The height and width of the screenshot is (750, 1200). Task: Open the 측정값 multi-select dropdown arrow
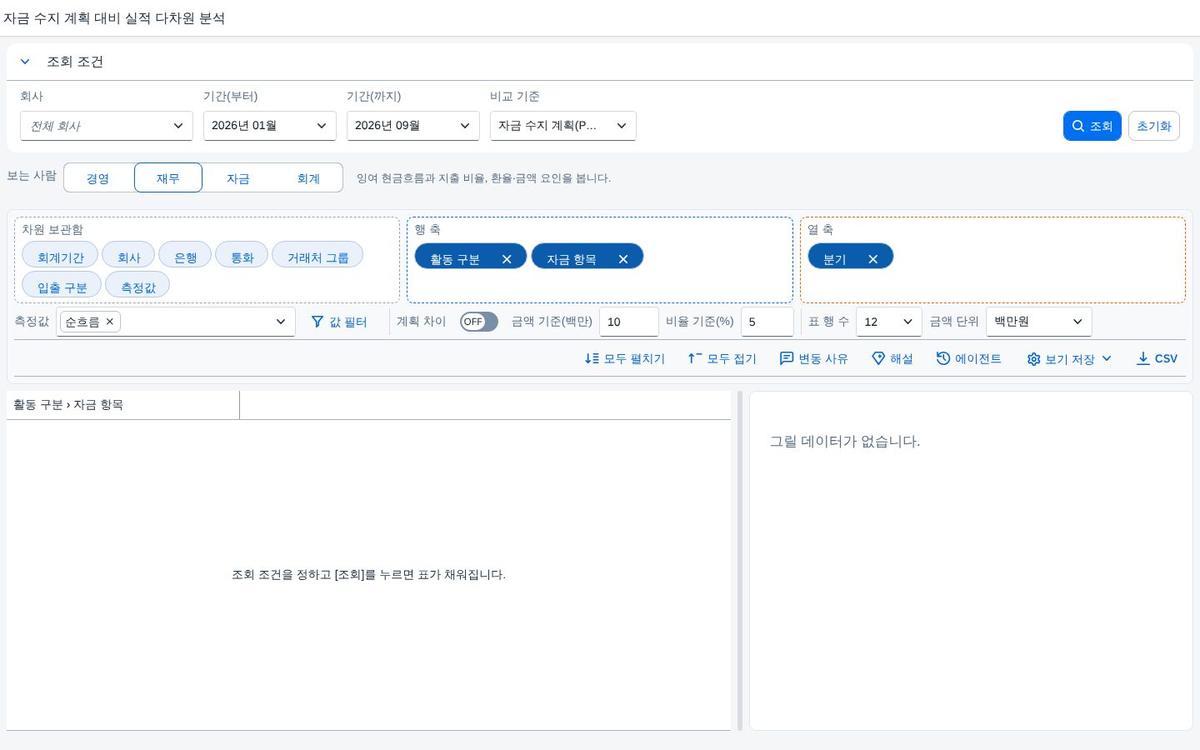281,322
